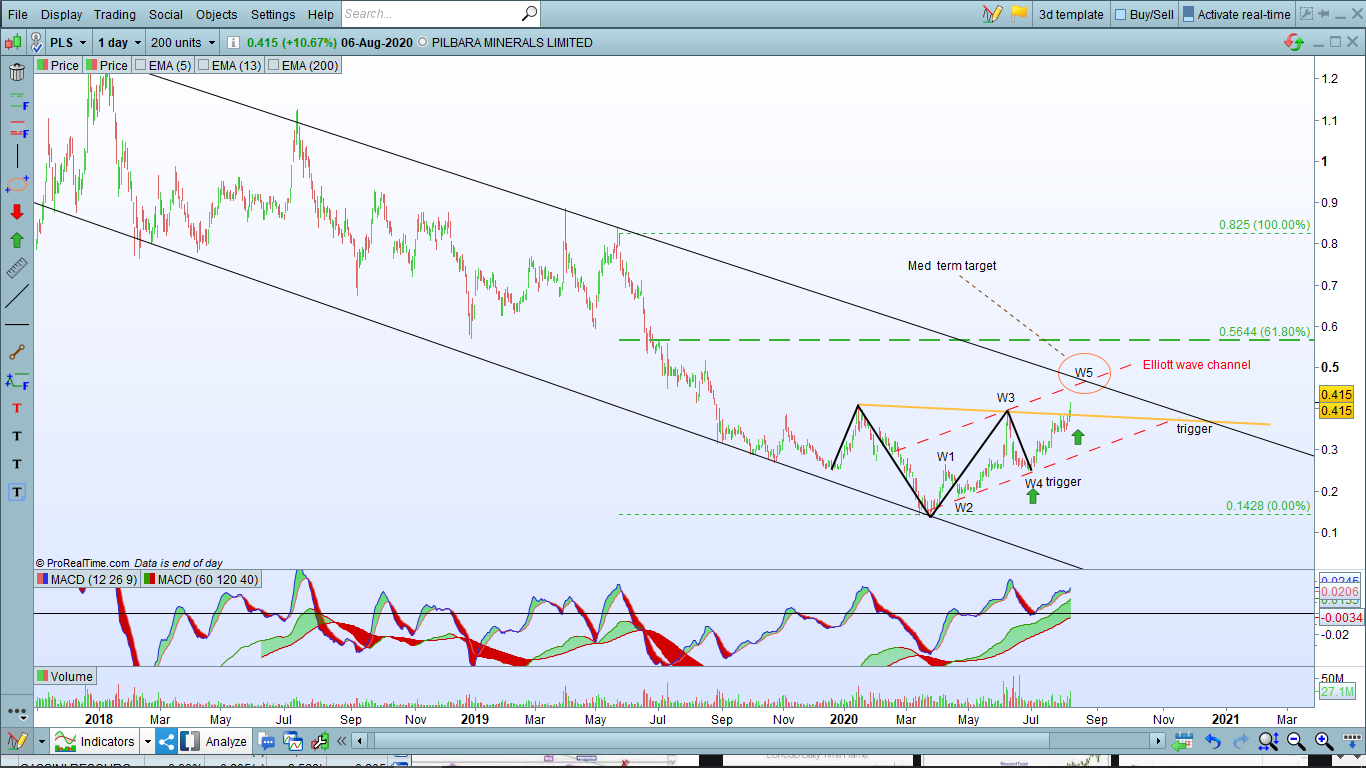Click the red down arrow tool
The height and width of the screenshot is (768, 1366).
click(17, 212)
